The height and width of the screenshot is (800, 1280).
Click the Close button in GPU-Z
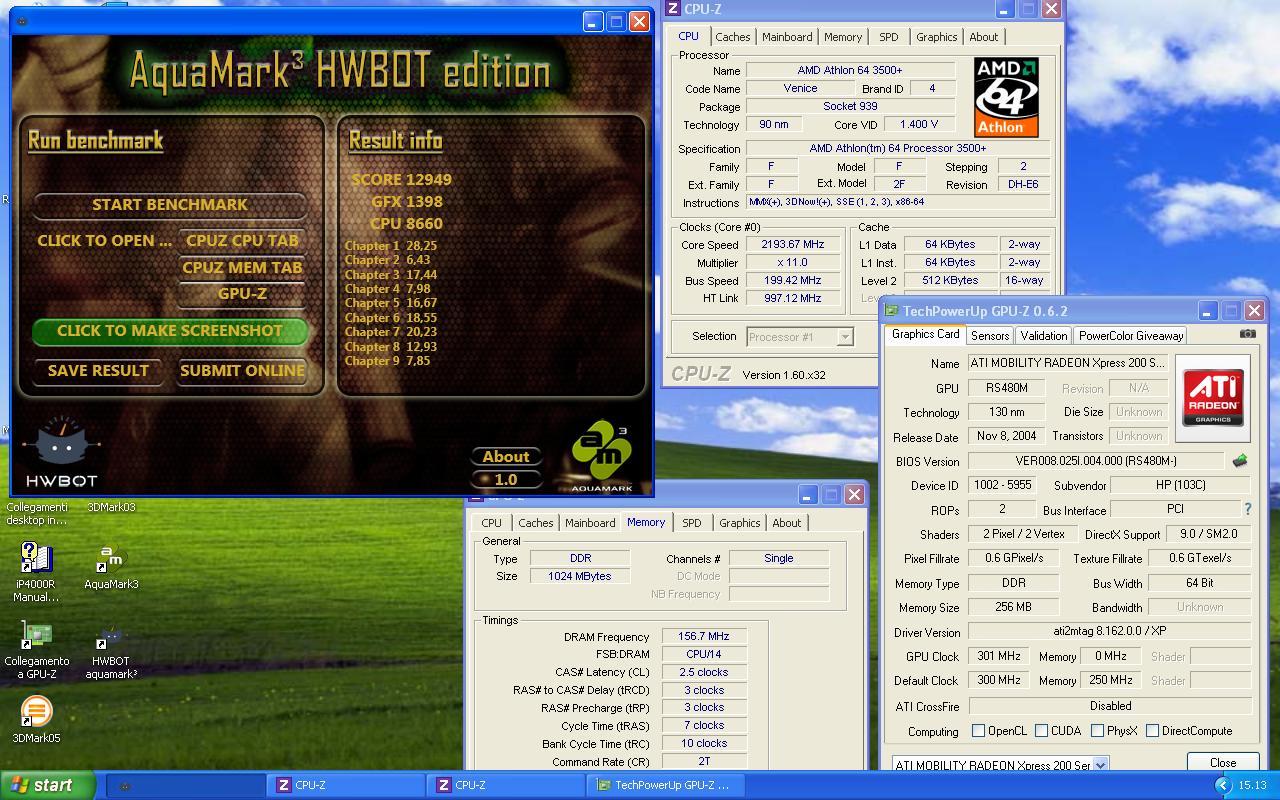point(1222,762)
